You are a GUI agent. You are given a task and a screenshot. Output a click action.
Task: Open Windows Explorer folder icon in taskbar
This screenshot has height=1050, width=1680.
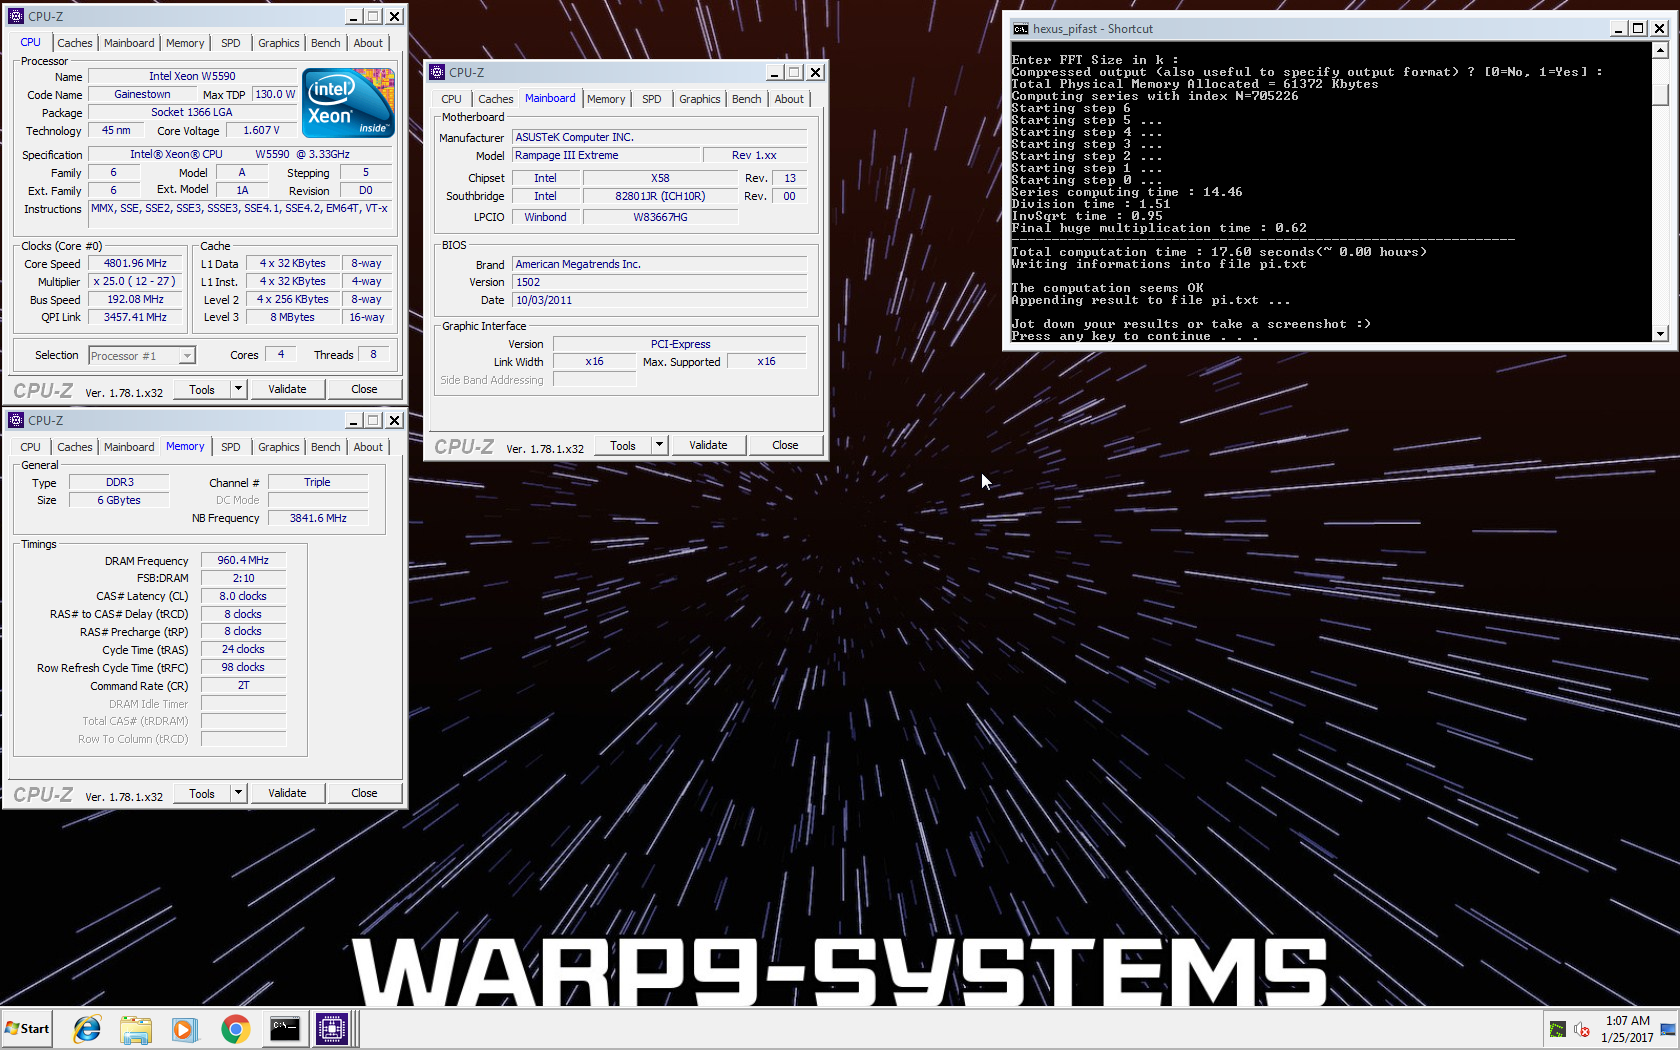point(136,1029)
